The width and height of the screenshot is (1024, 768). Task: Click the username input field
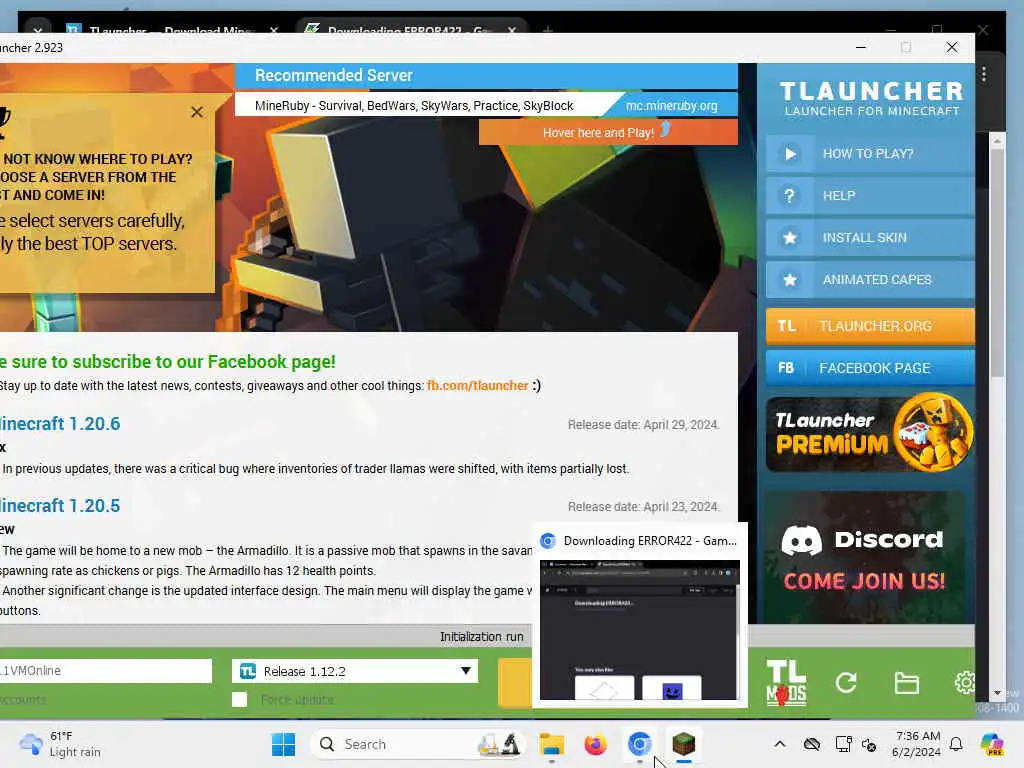click(106, 671)
